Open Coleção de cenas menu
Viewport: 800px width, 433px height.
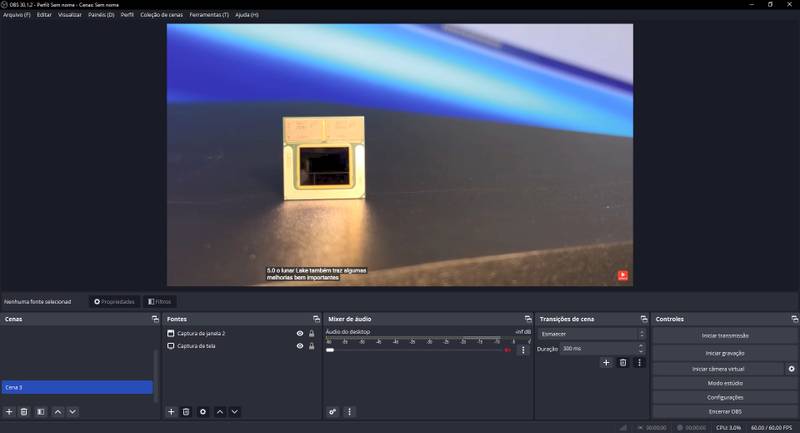click(x=161, y=15)
